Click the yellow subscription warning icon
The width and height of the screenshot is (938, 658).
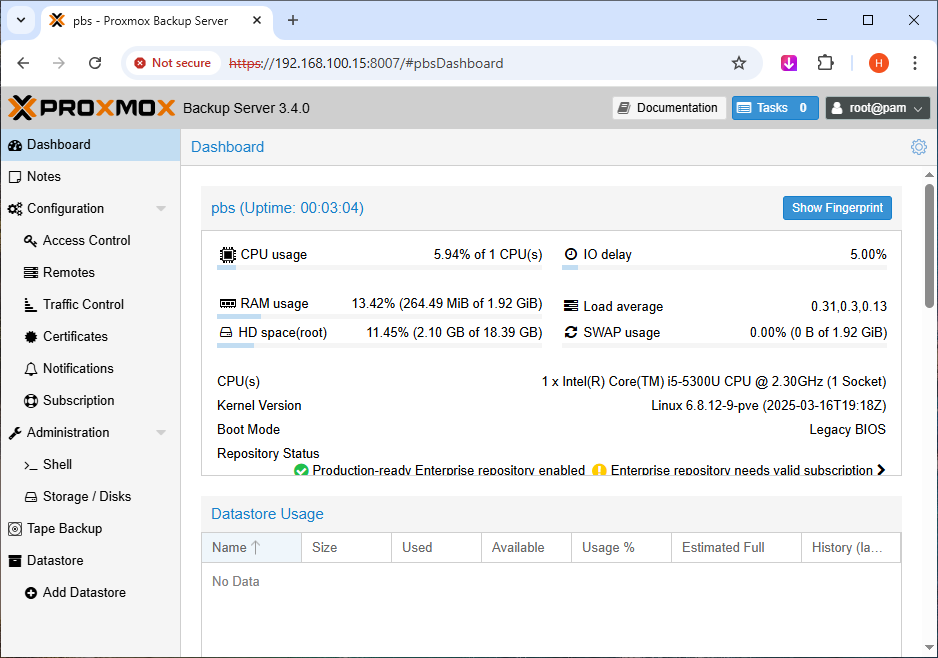pos(599,471)
